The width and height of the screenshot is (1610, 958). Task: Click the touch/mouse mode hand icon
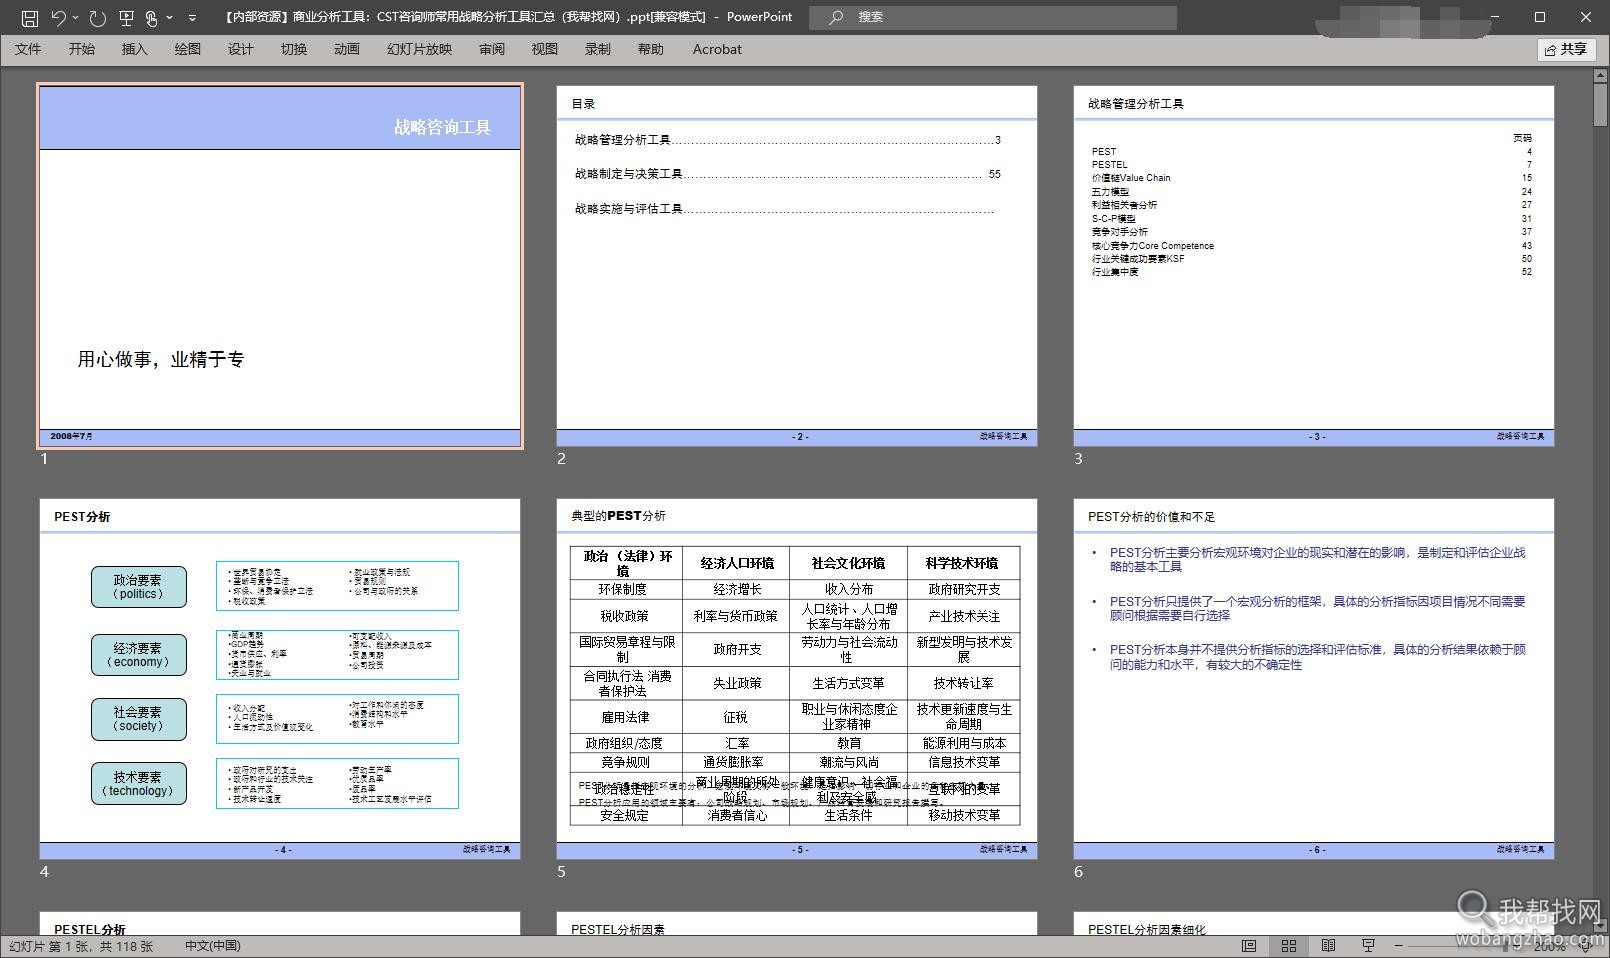click(151, 17)
